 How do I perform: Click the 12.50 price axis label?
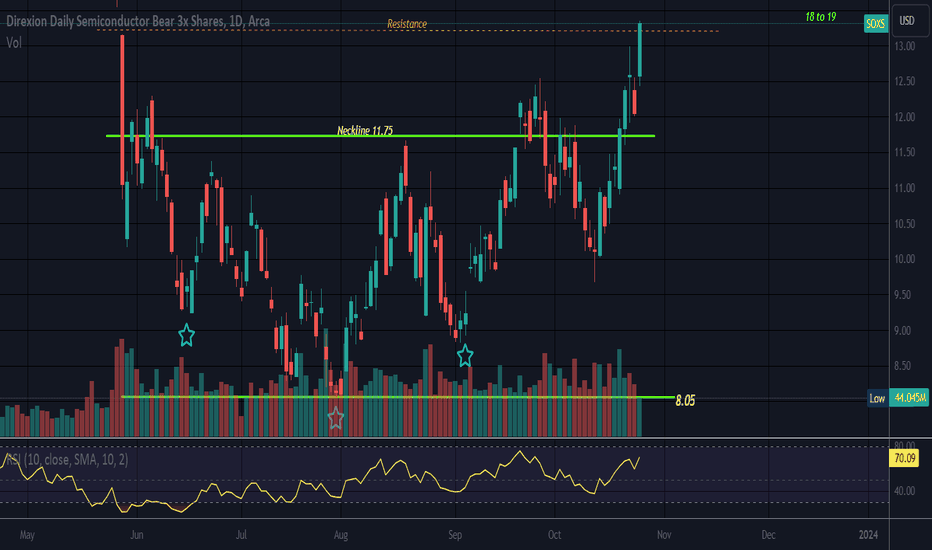(x=905, y=81)
